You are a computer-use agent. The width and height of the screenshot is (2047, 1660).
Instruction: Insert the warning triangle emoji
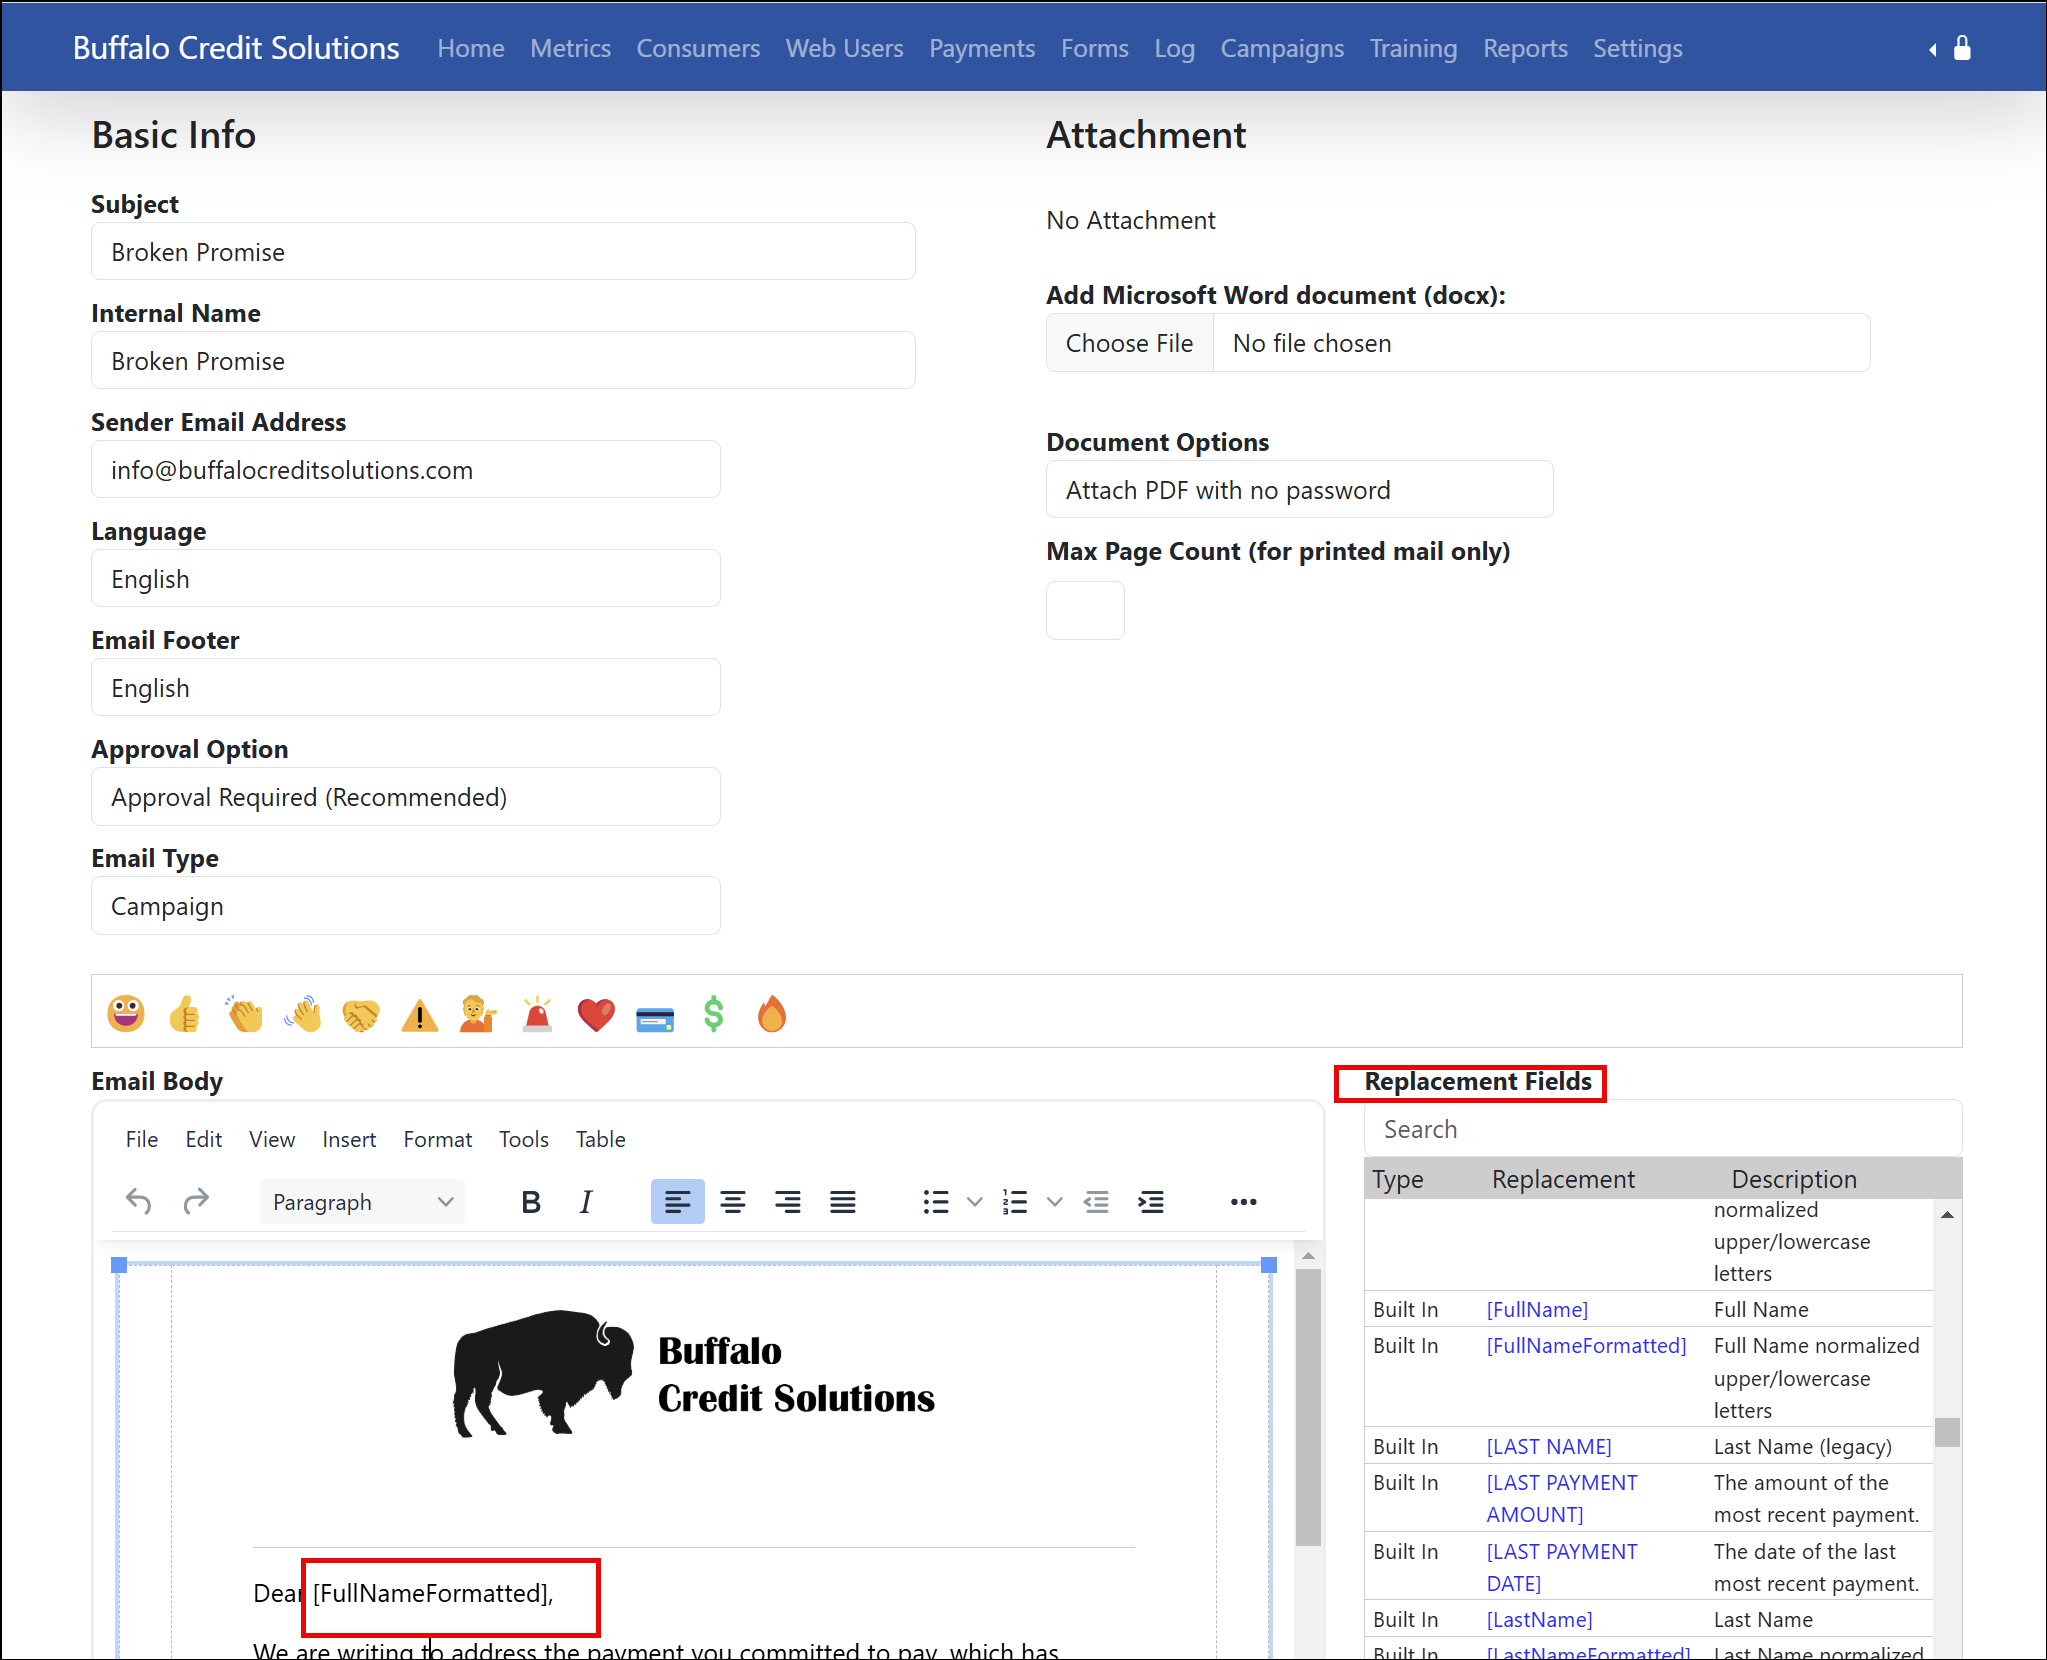coord(420,1016)
